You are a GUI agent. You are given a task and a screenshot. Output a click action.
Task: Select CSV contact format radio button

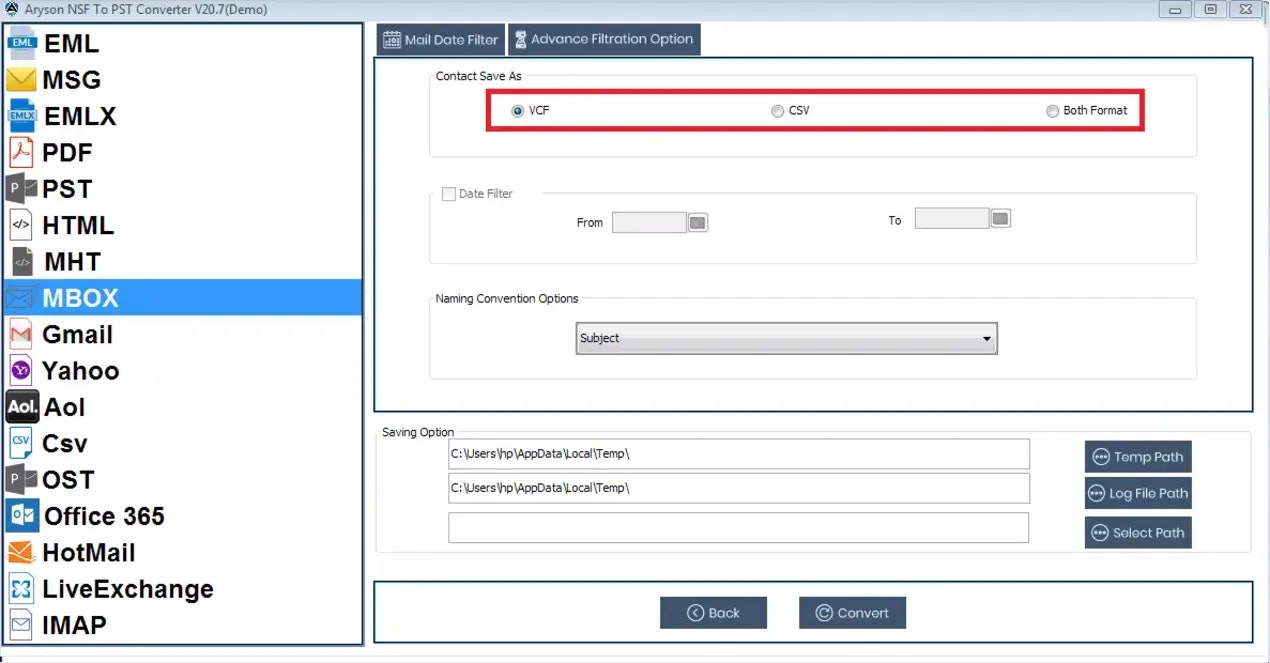point(777,111)
